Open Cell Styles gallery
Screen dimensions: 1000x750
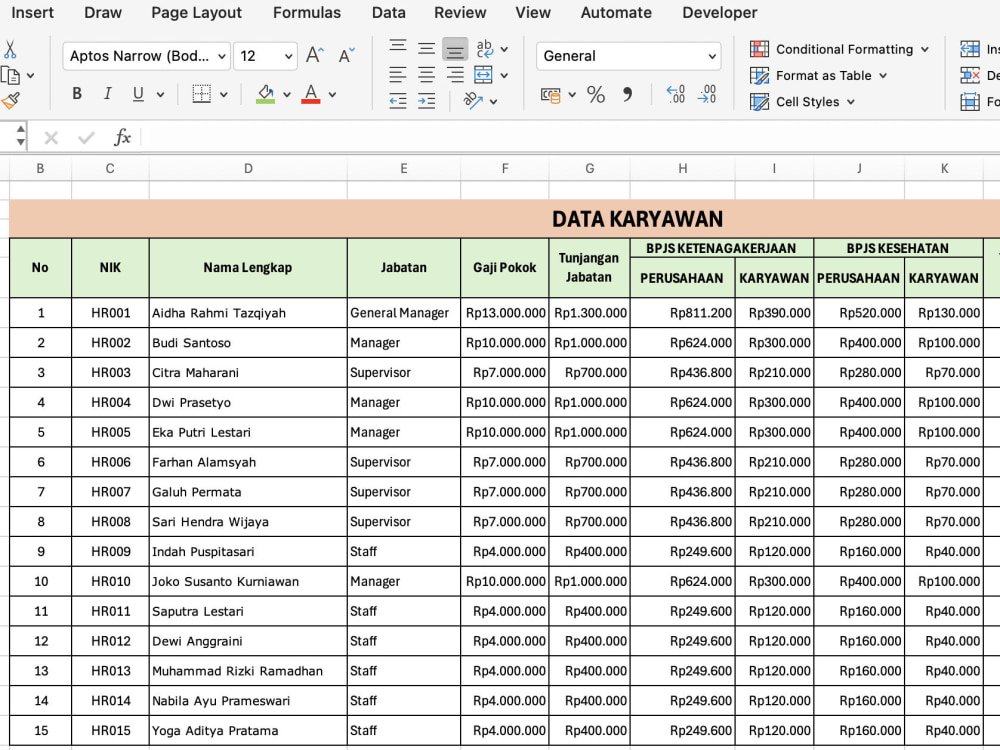pos(802,101)
